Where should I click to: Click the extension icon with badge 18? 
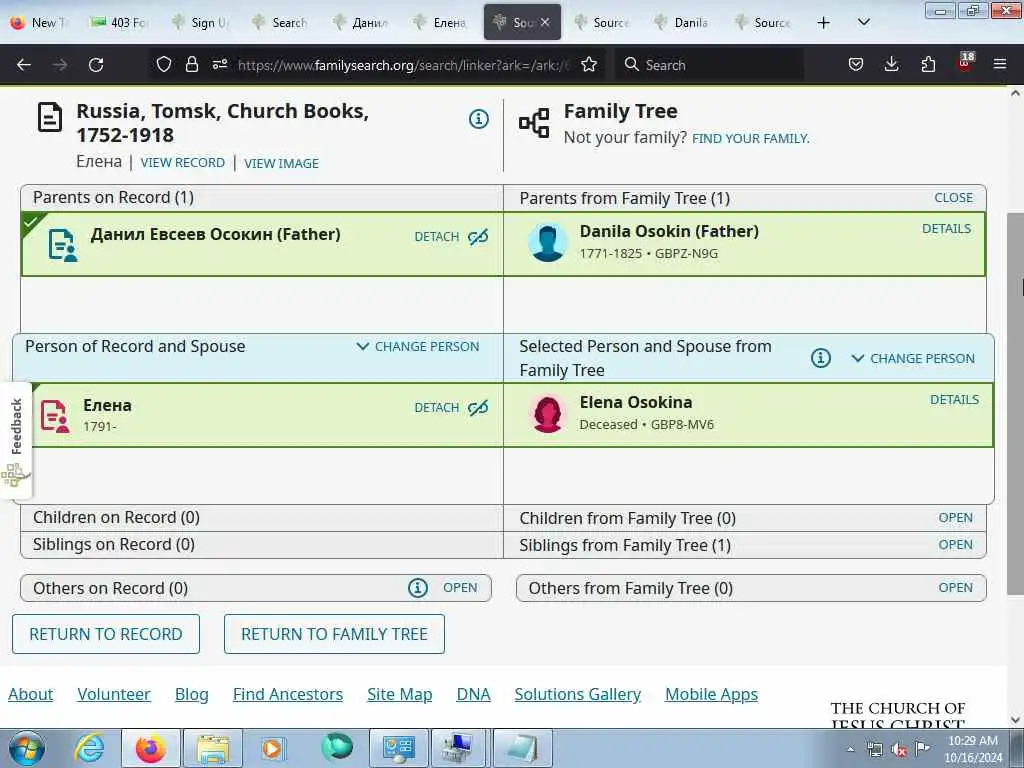965,63
